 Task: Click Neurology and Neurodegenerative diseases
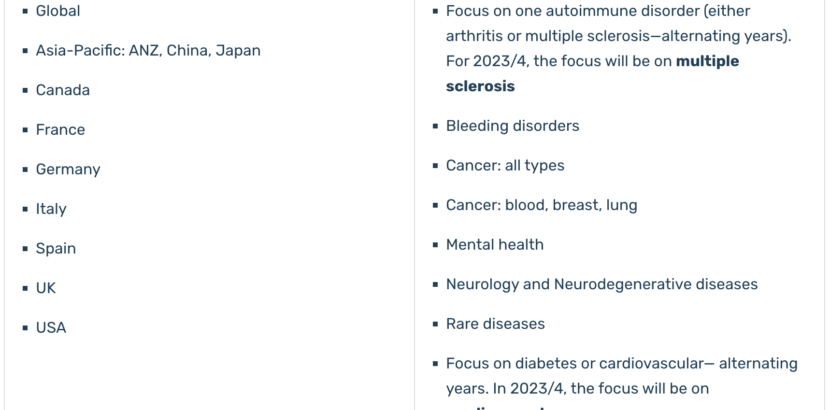click(602, 285)
